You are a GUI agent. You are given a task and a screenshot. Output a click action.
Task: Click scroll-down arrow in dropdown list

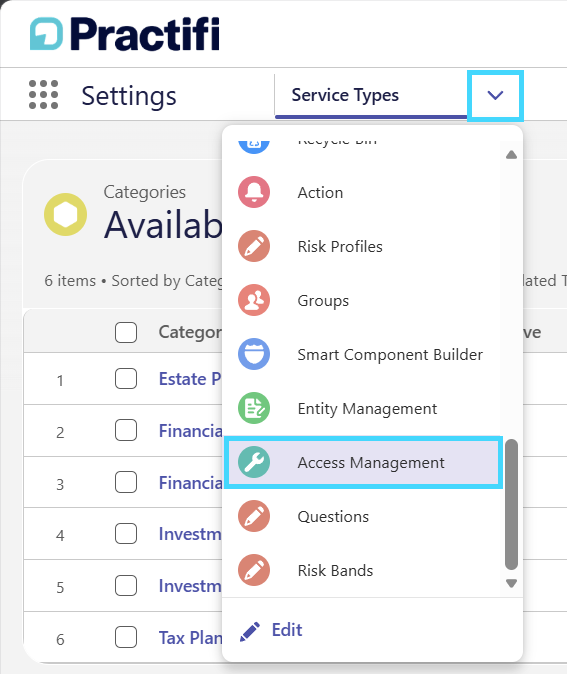coord(511,583)
